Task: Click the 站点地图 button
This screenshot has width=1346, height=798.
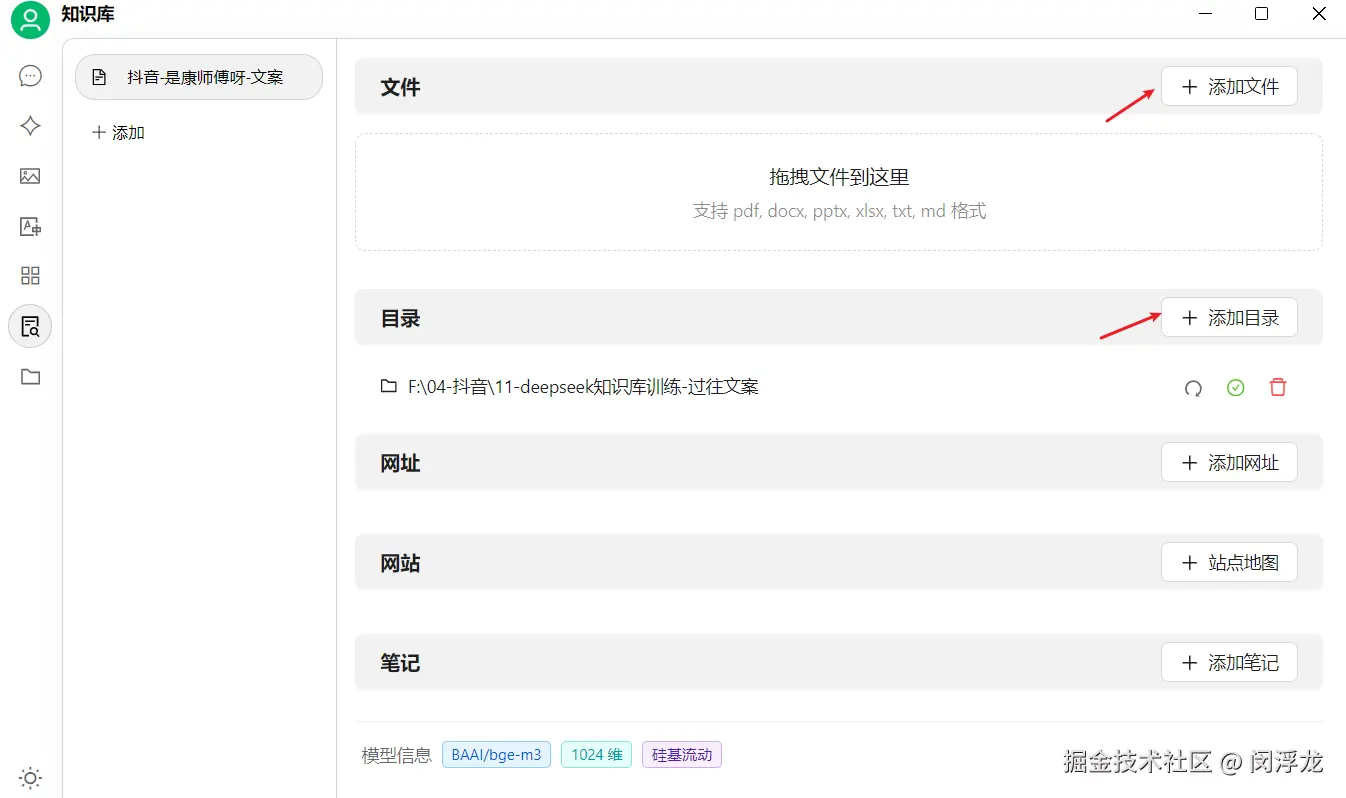Action: (x=1229, y=563)
